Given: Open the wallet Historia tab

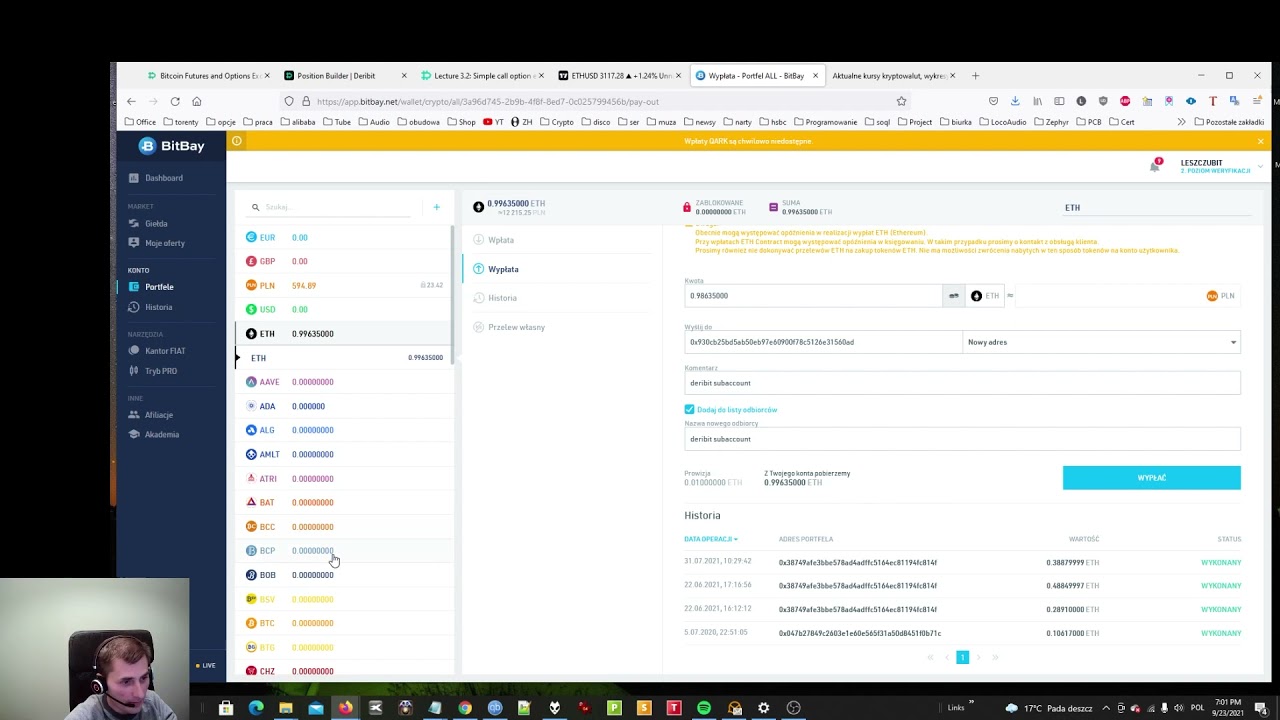Looking at the screenshot, I should pos(495,298).
